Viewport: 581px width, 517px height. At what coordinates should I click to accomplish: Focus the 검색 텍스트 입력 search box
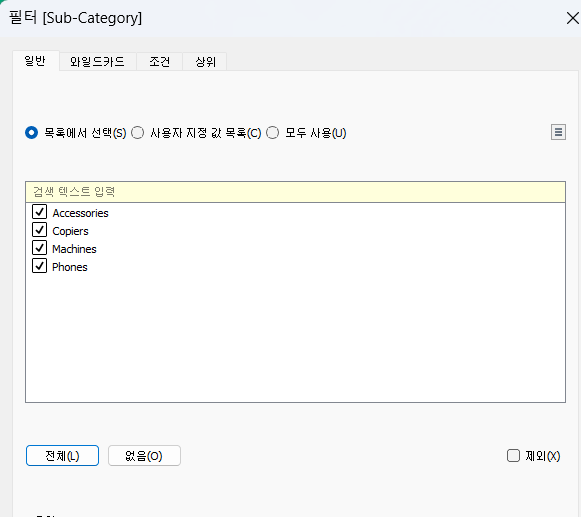coord(295,192)
